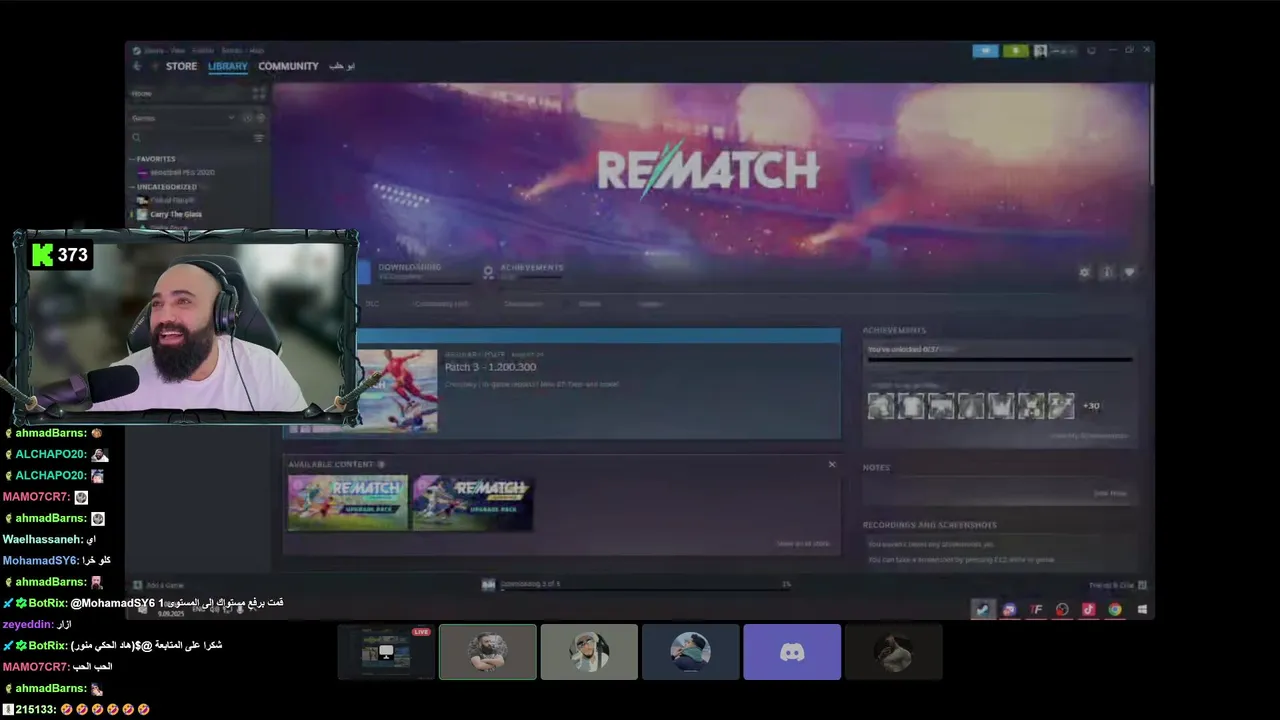The image size is (1280, 720).
Task: Create a new note in NOTES panel
Action: click(1110, 493)
